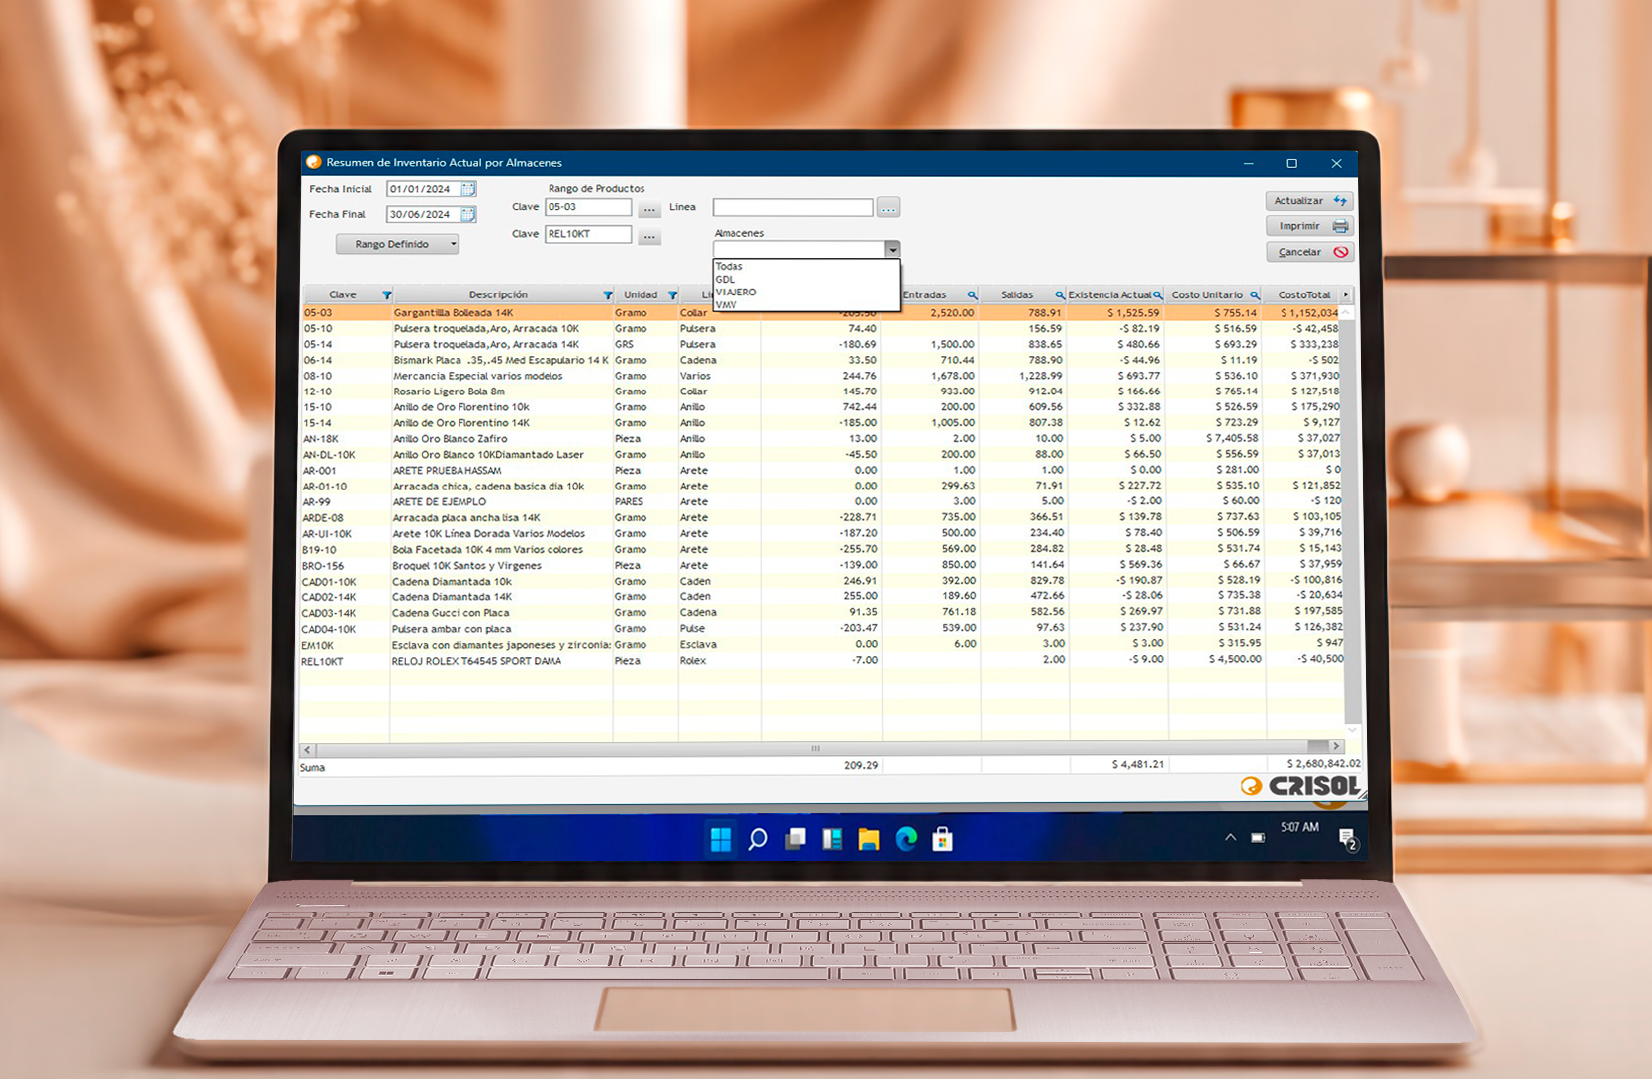1652x1080 pixels.
Task: Choose VIAJERO from the Almacenes options
Action: click(737, 291)
